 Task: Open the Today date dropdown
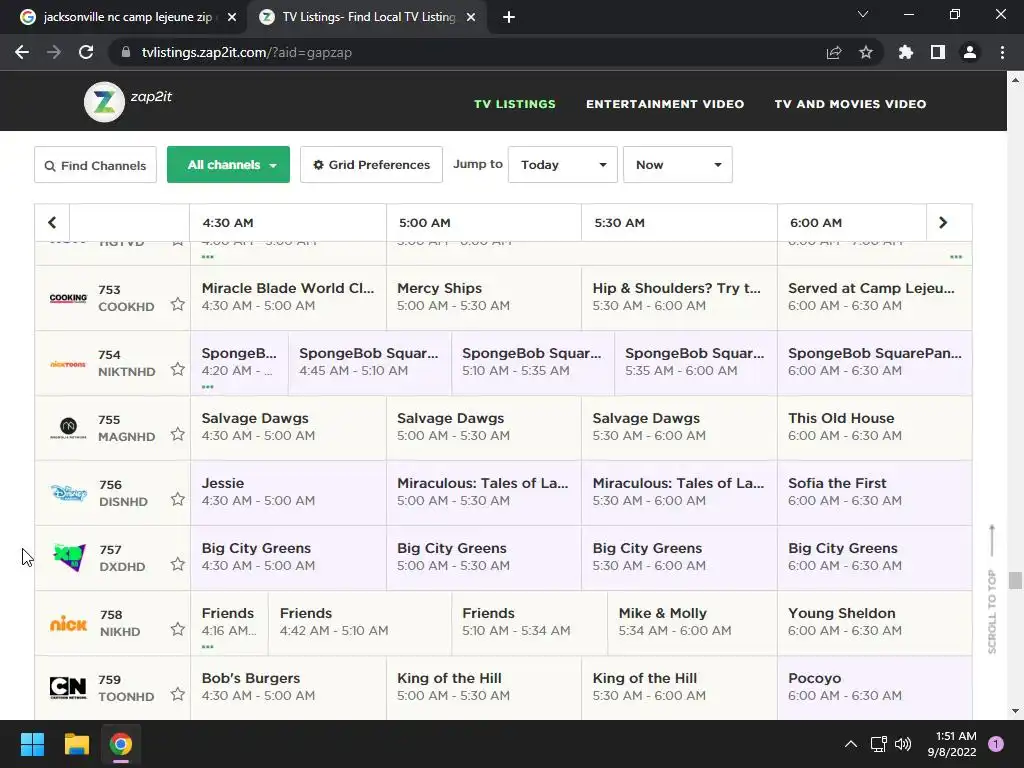(563, 165)
